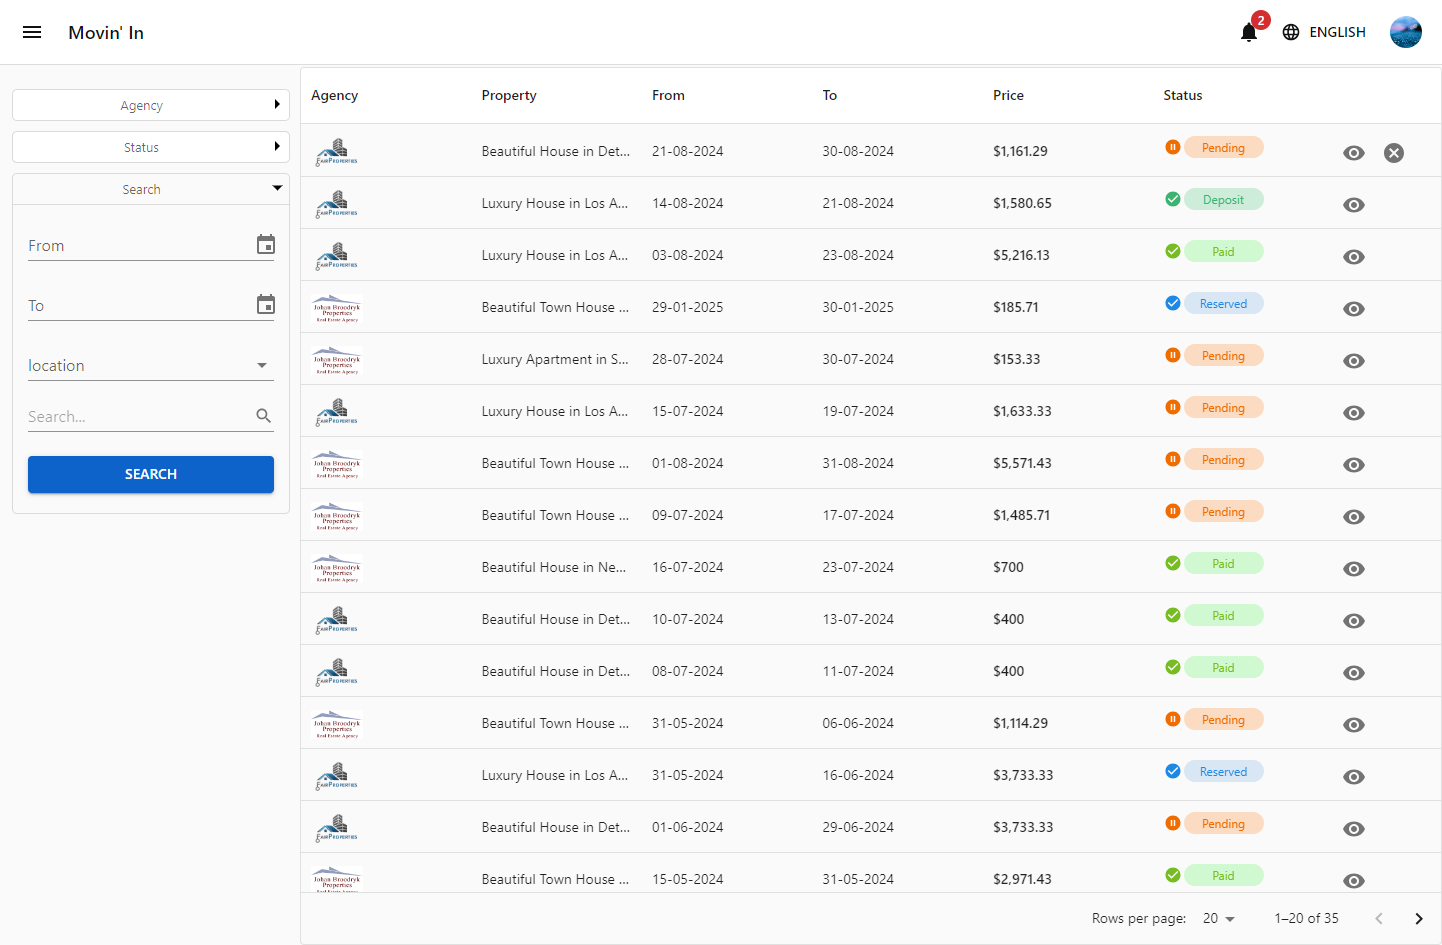
Task: View the $5,571.43 booking details
Action: 1354,464
